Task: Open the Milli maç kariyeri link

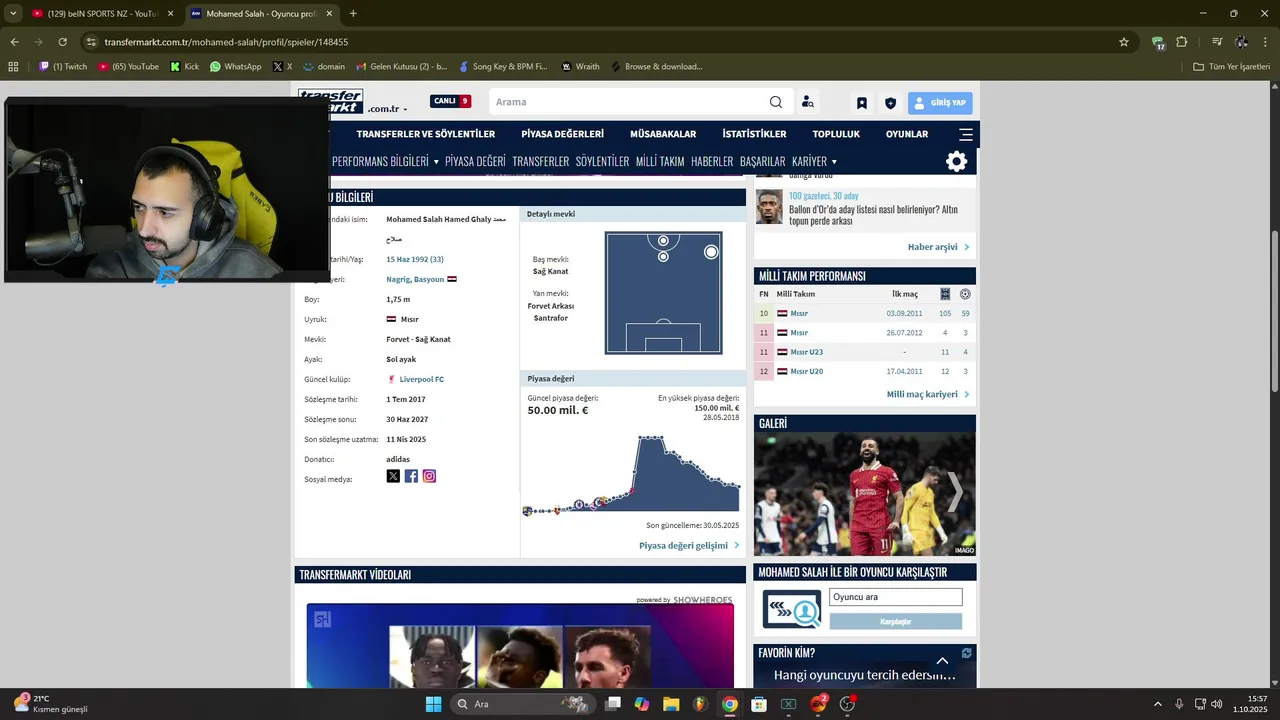Action: click(928, 394)
